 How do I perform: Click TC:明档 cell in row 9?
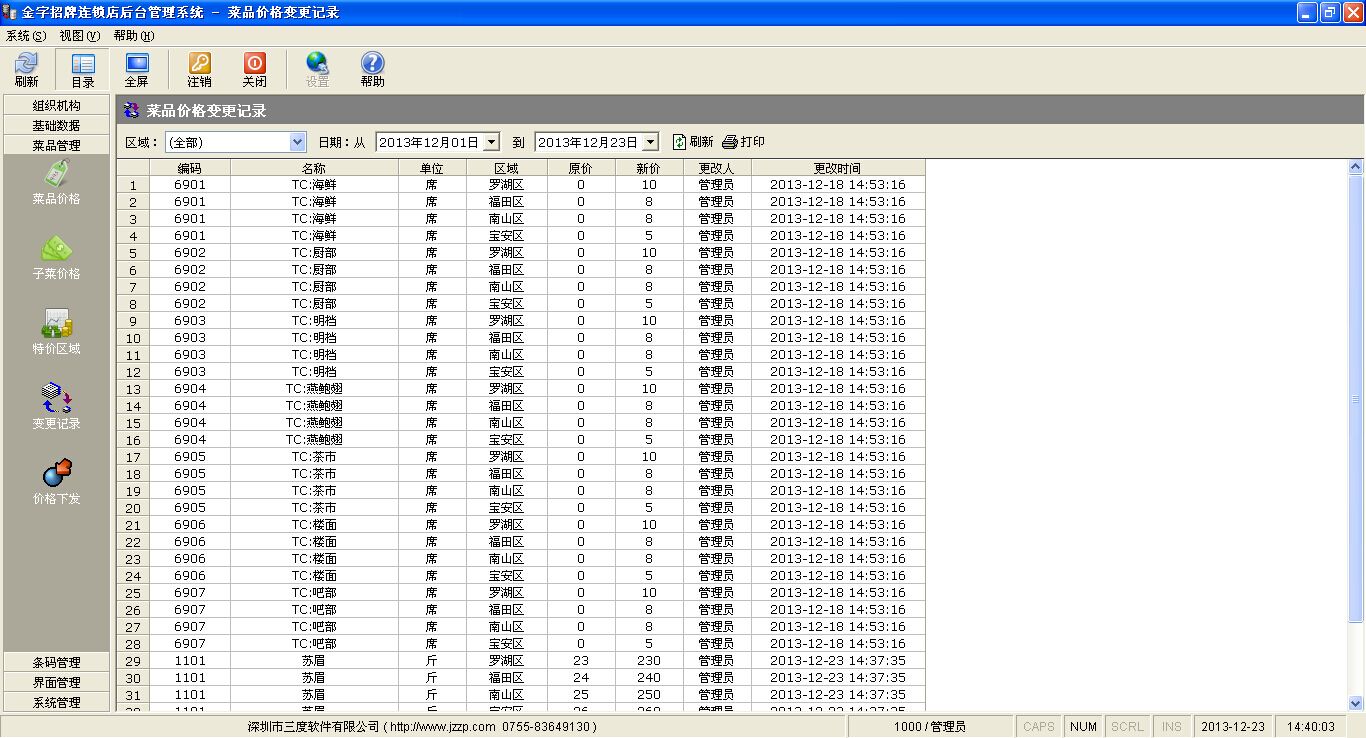tap(314, 321)
